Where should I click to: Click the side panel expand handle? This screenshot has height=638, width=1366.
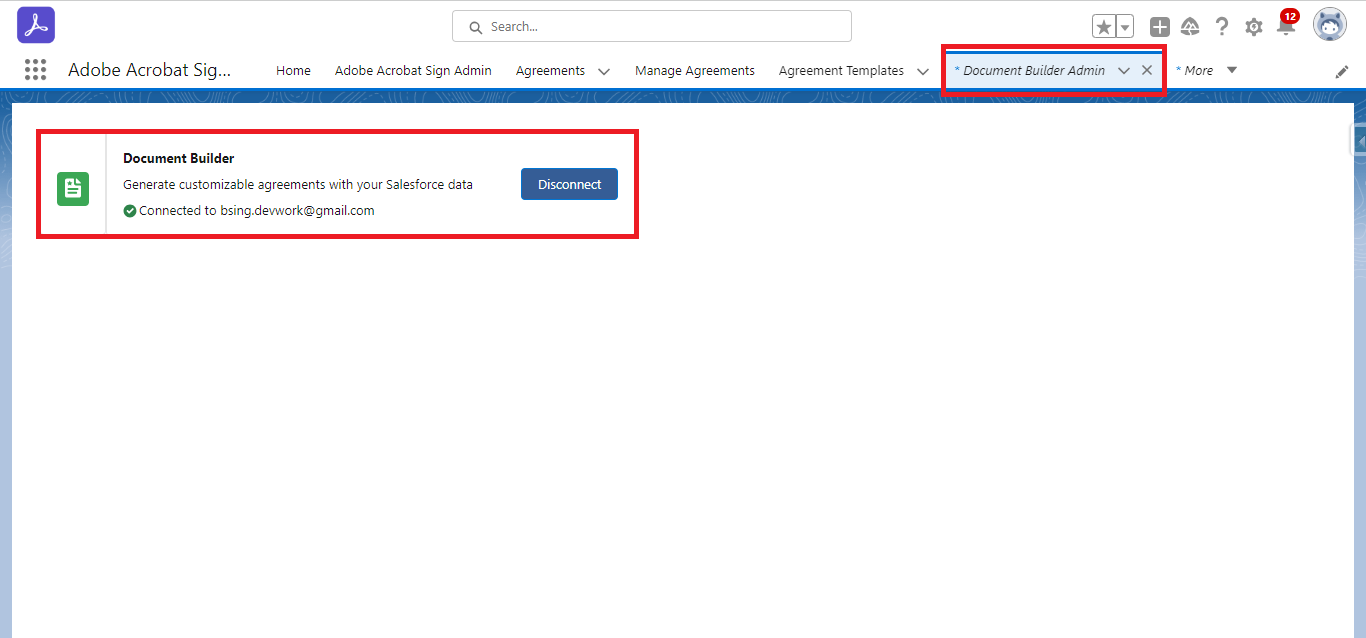[1359, 141]
